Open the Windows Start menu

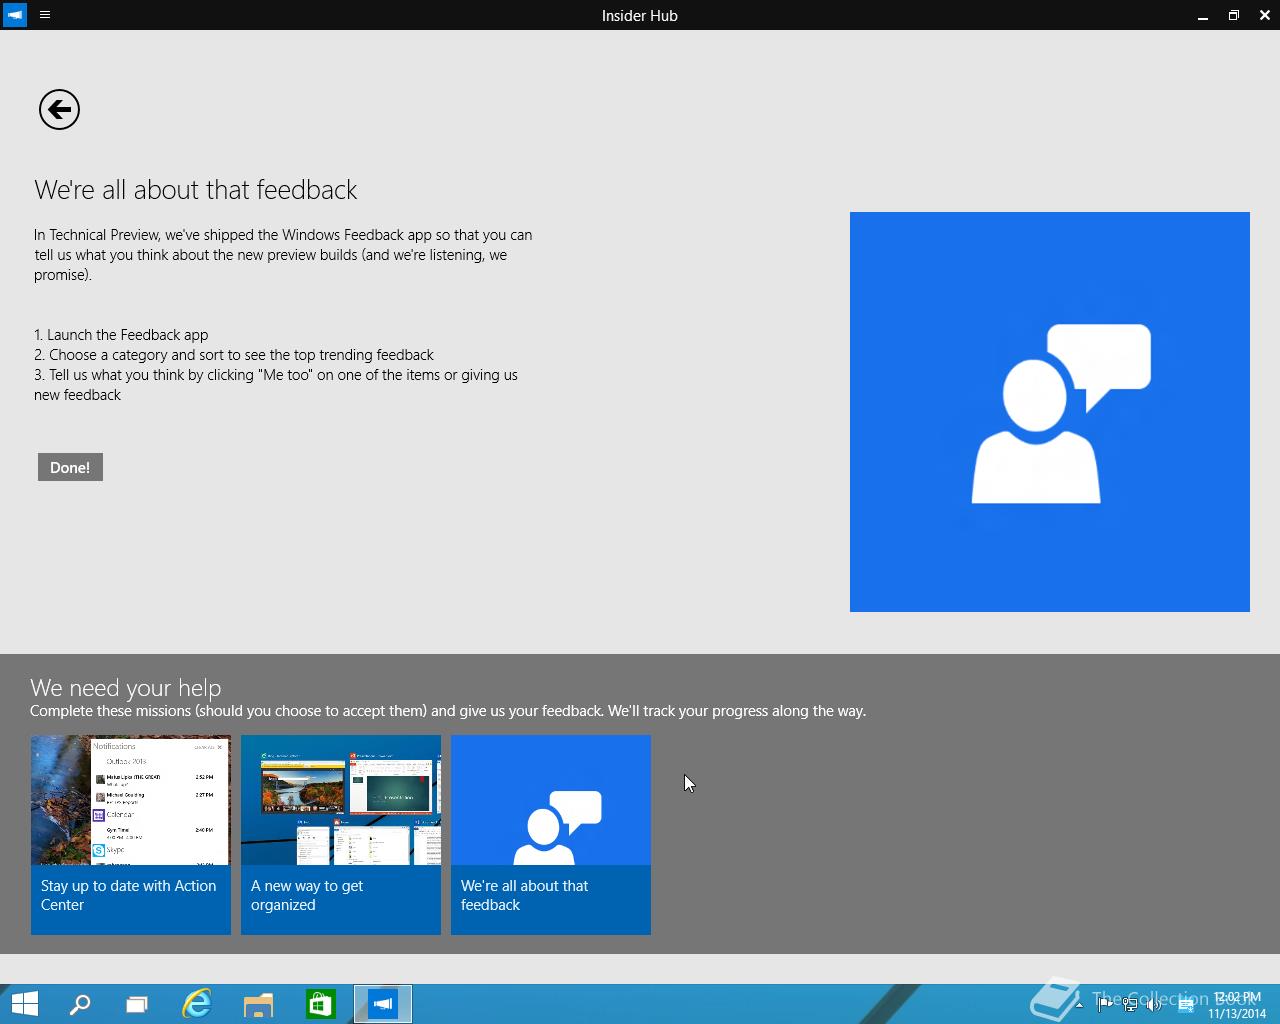coord(24,1004)
